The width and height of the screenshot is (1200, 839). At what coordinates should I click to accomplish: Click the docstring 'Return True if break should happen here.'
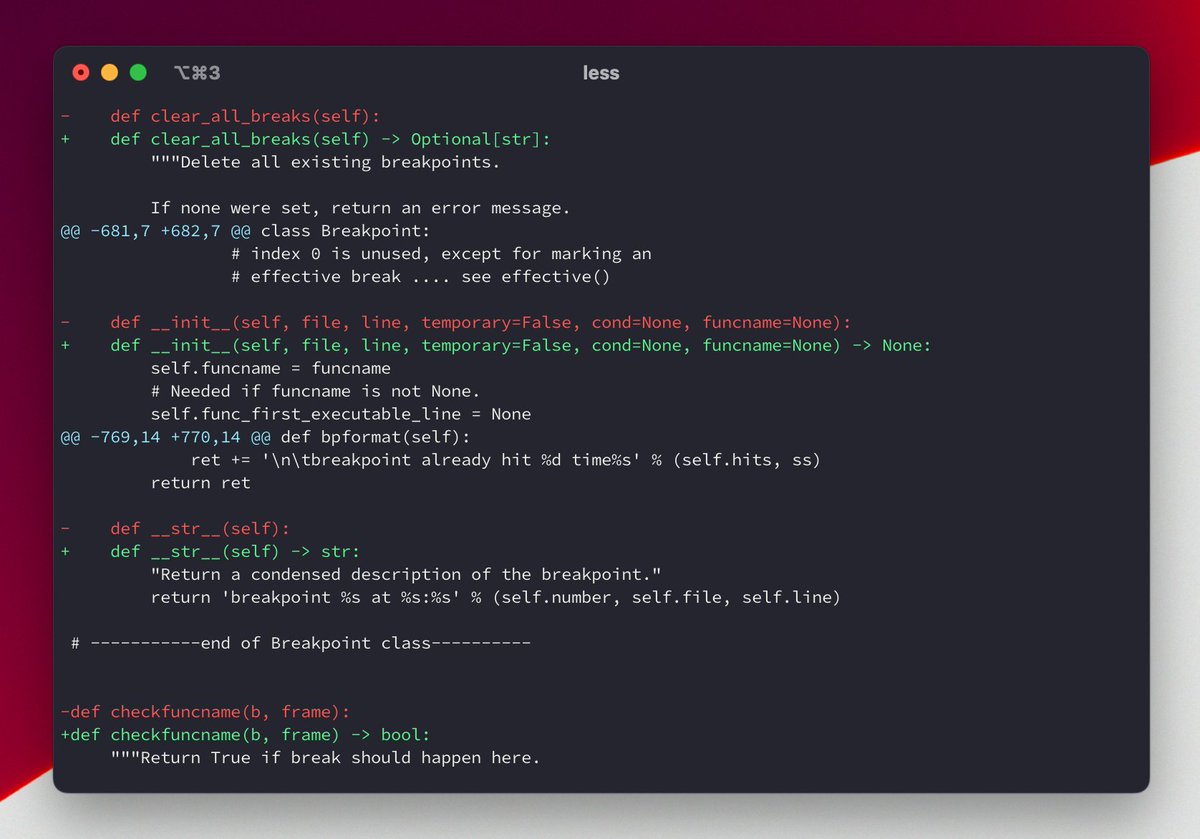coord(325,758)
